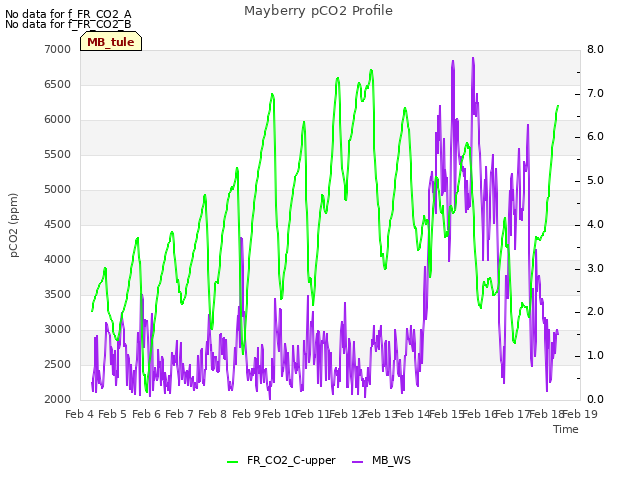Viewport: 640px width, 480px height.
Task: Click the 2000 left-axis tick label
Action: pos(58,400)
